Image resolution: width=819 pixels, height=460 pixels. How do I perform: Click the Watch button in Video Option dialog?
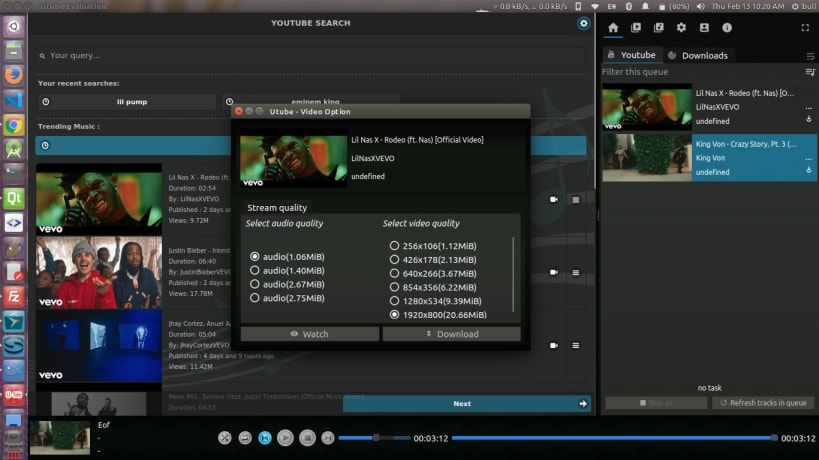point(310,334)
